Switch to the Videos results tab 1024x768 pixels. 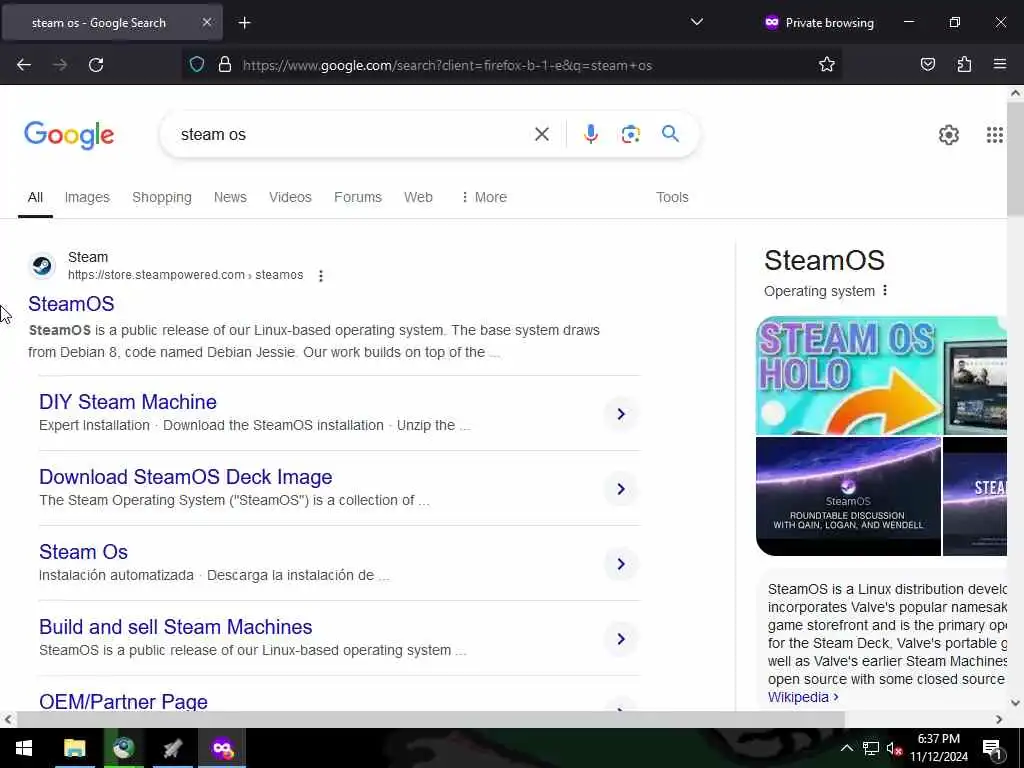coord(290,197)
